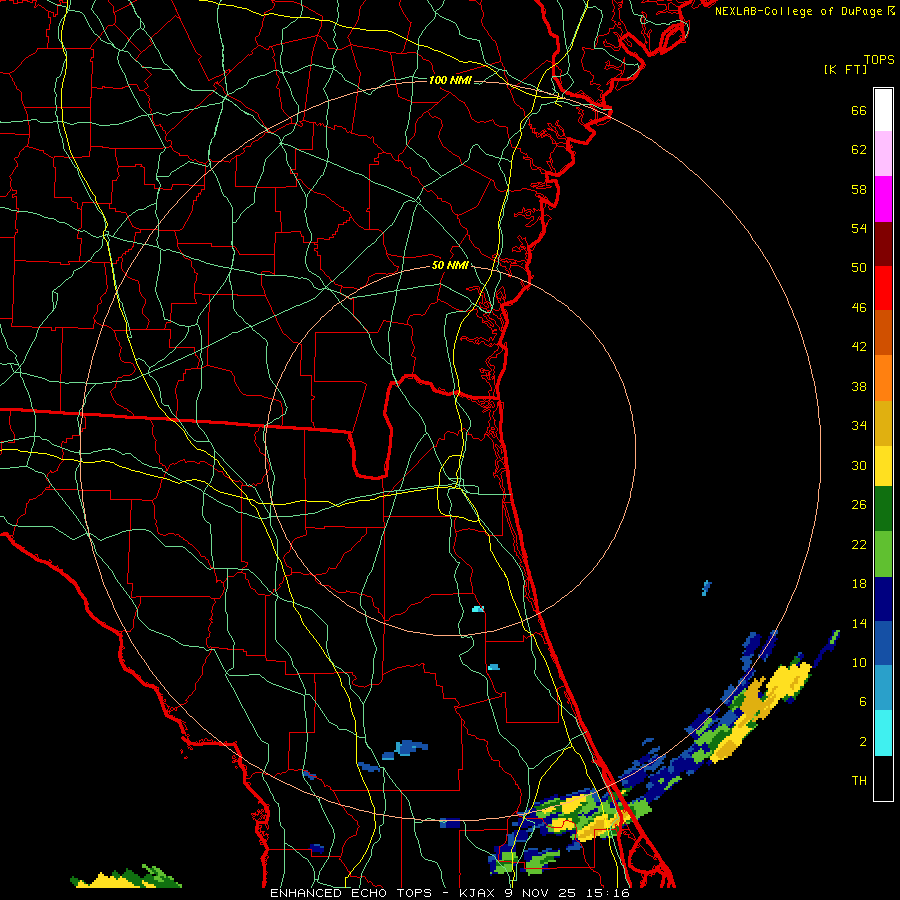Choose the bright red legend swatch

pyautogui.click(x=883, y=288)
